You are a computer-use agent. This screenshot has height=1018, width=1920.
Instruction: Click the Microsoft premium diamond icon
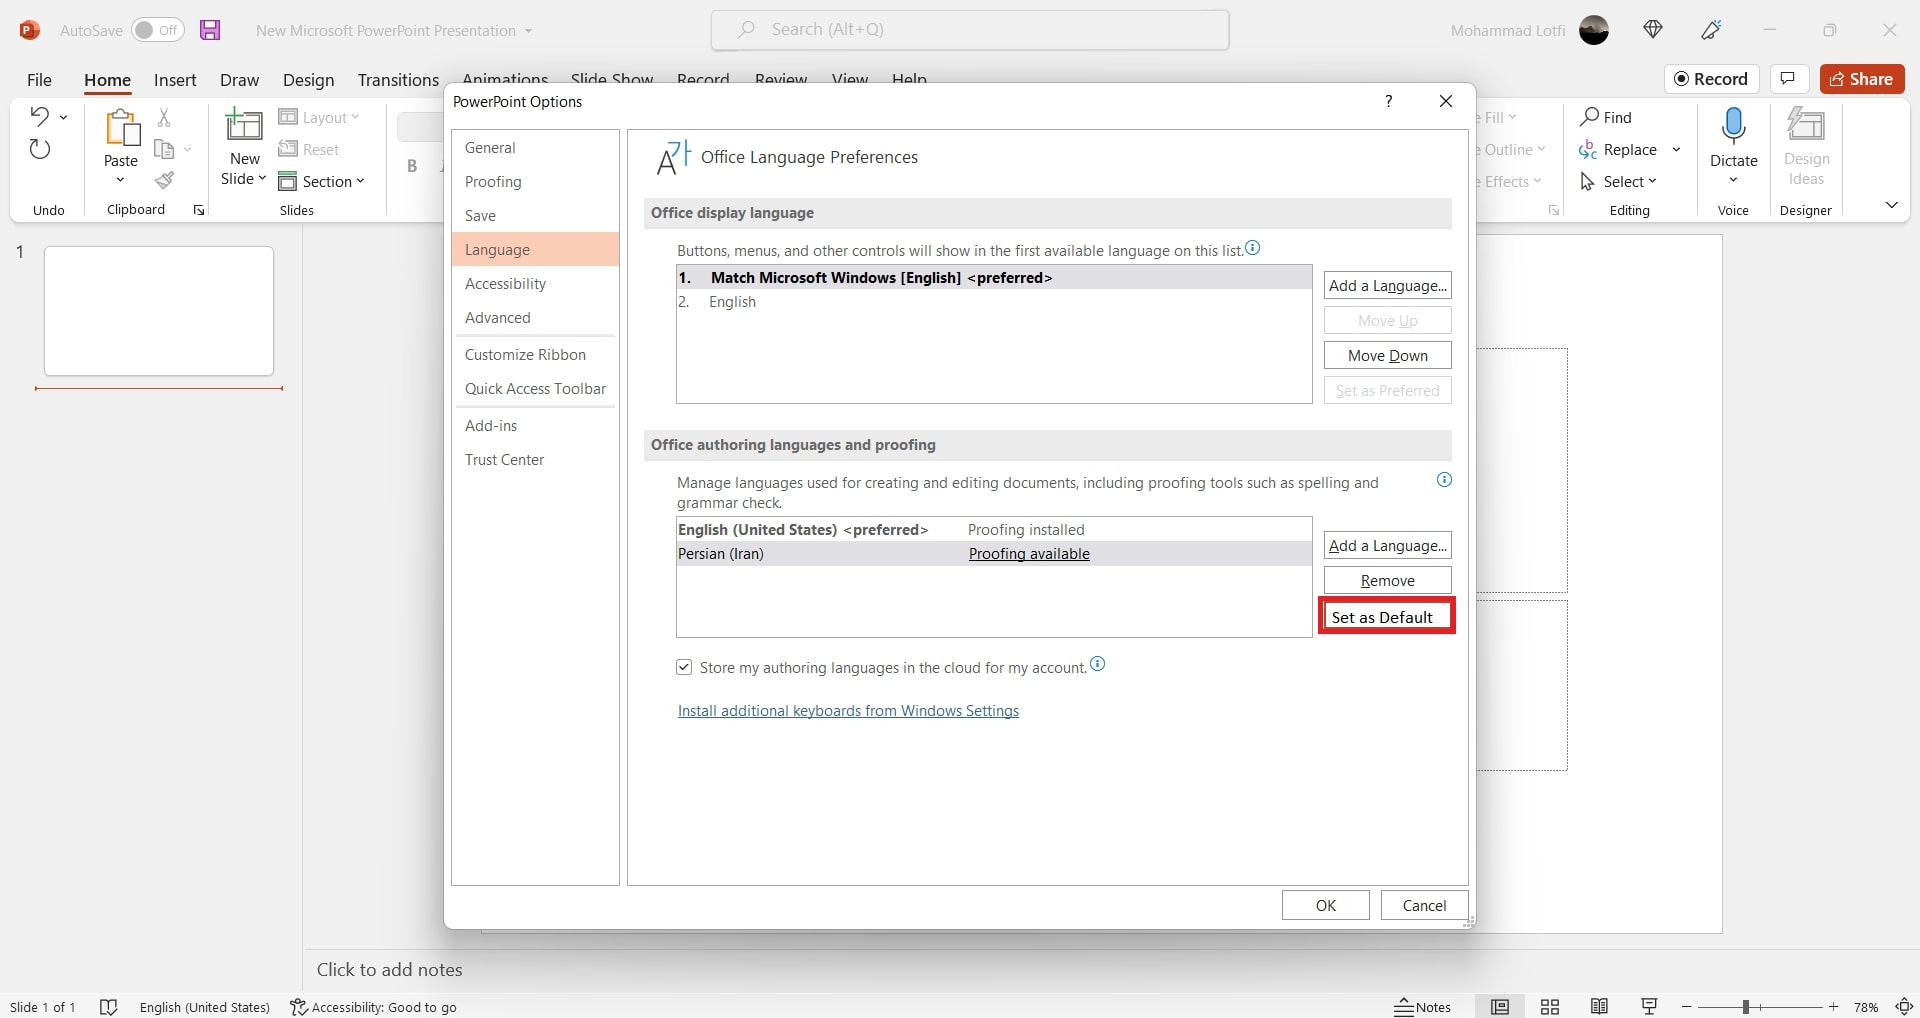coord(1653,30)
